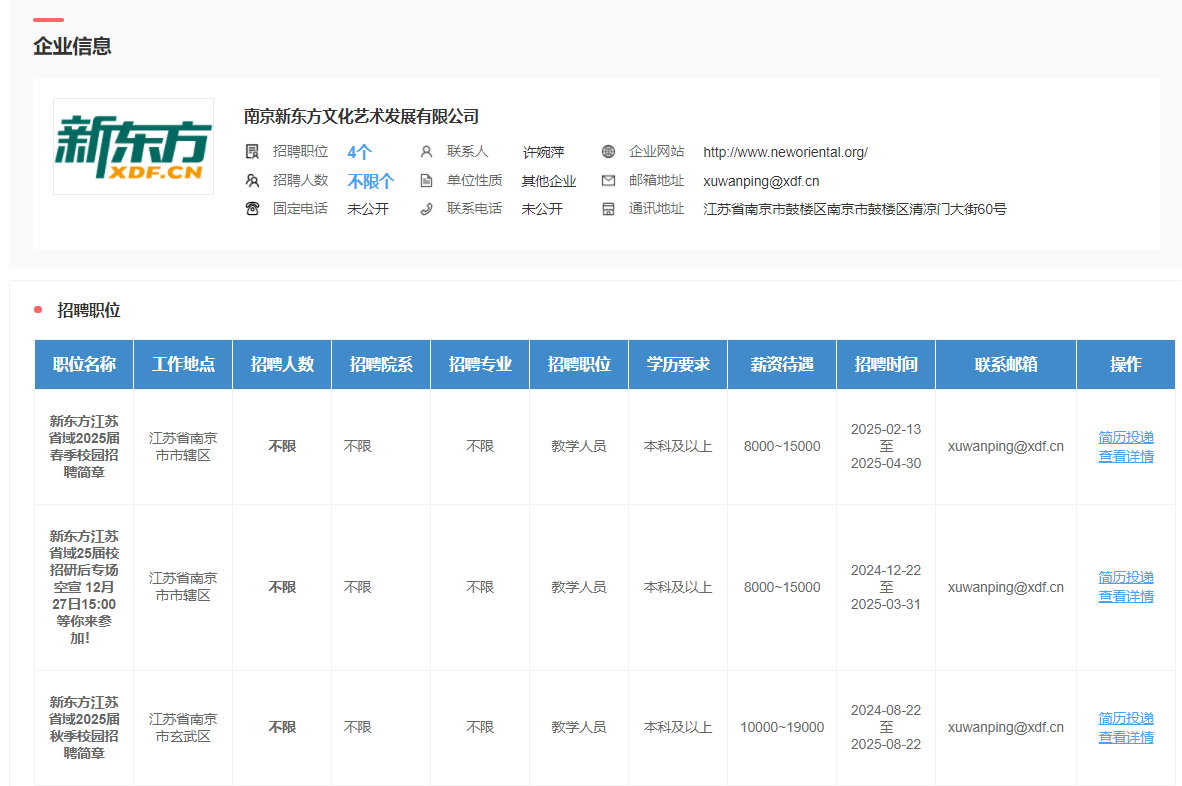Open 查看详情 for the 秋季校园招聘 job
The image size is (1182, 786).
[1125, 737]
